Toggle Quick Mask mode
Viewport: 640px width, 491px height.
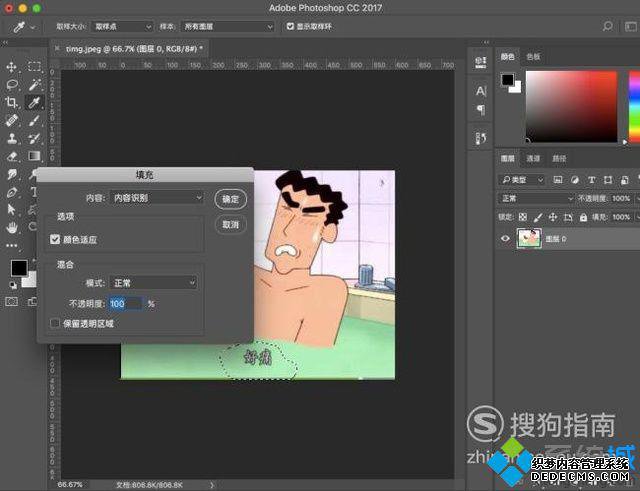[x=11, y=302]
